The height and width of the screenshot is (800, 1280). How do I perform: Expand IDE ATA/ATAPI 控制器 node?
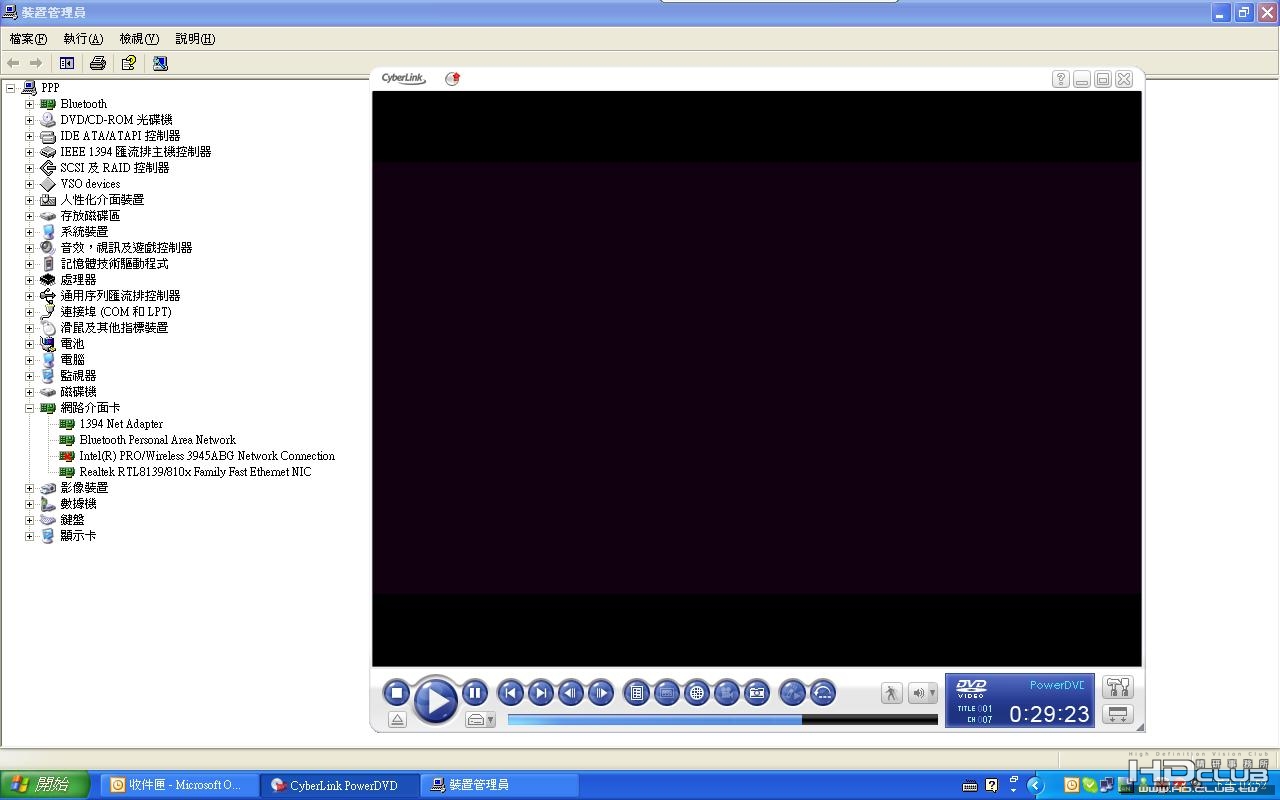pyautogui.click(x=29, y=136)
